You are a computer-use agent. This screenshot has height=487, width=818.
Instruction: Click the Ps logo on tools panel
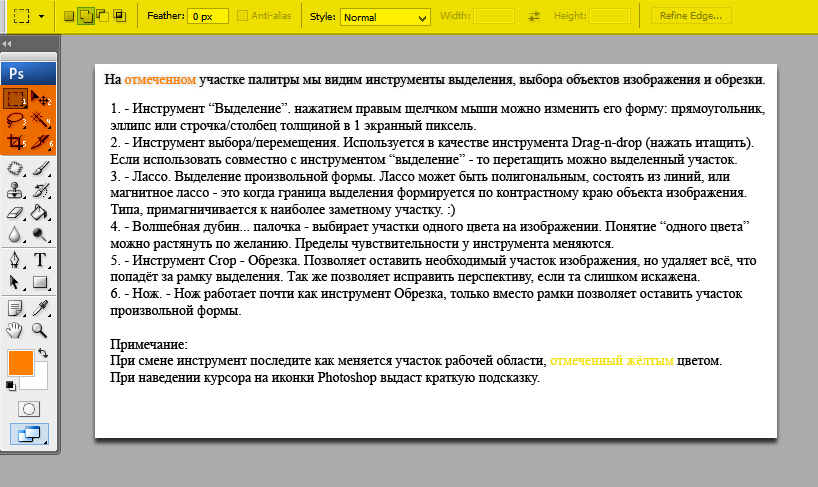[x=29, y=74]
